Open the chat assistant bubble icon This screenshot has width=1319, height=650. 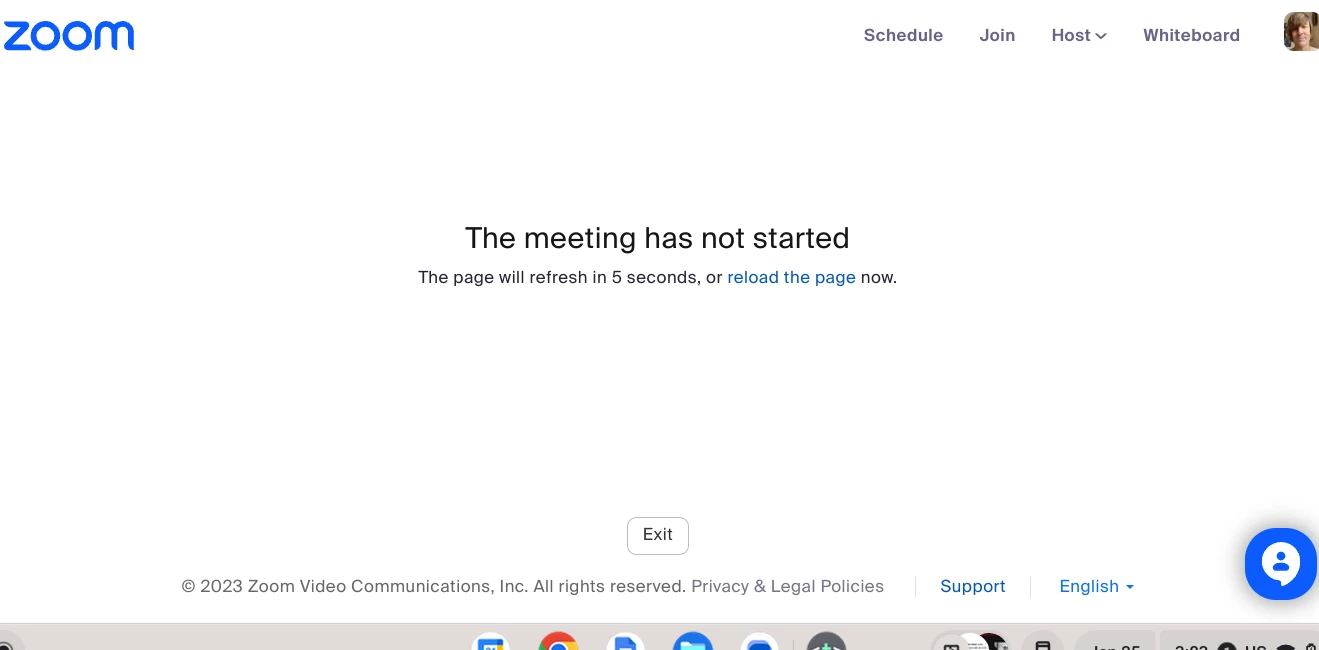click(1281, 564)
